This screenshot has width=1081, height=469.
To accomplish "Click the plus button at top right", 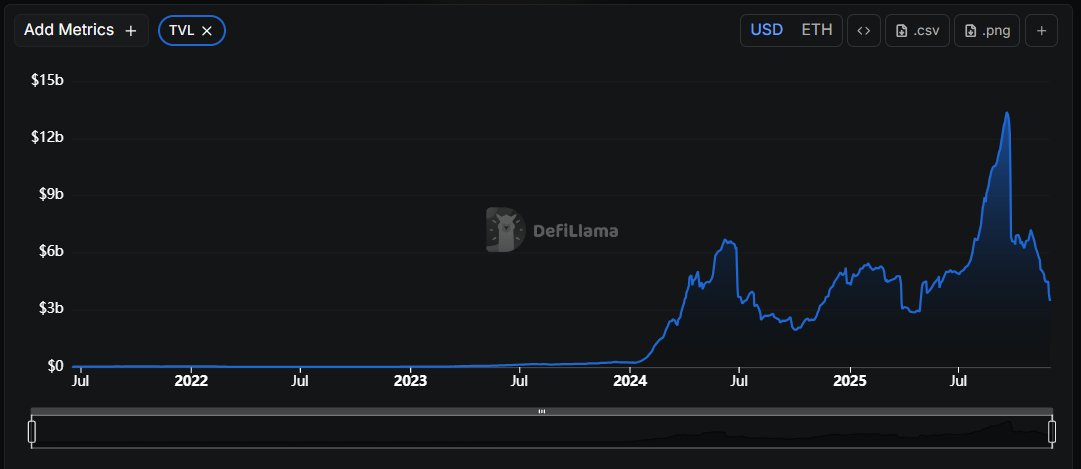I will (1041, 31).
